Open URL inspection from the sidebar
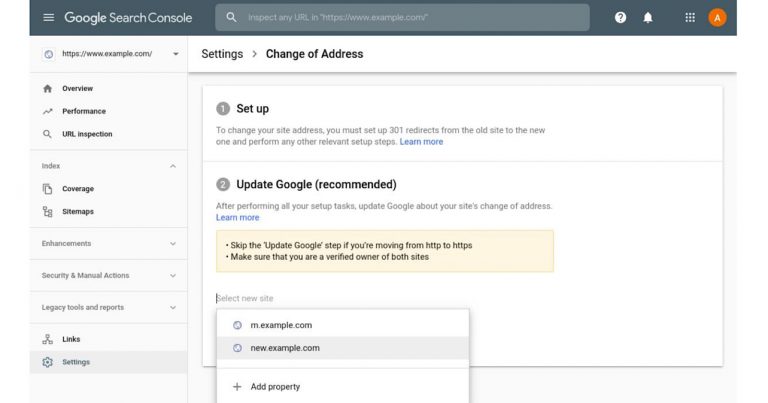 (87, 134)
